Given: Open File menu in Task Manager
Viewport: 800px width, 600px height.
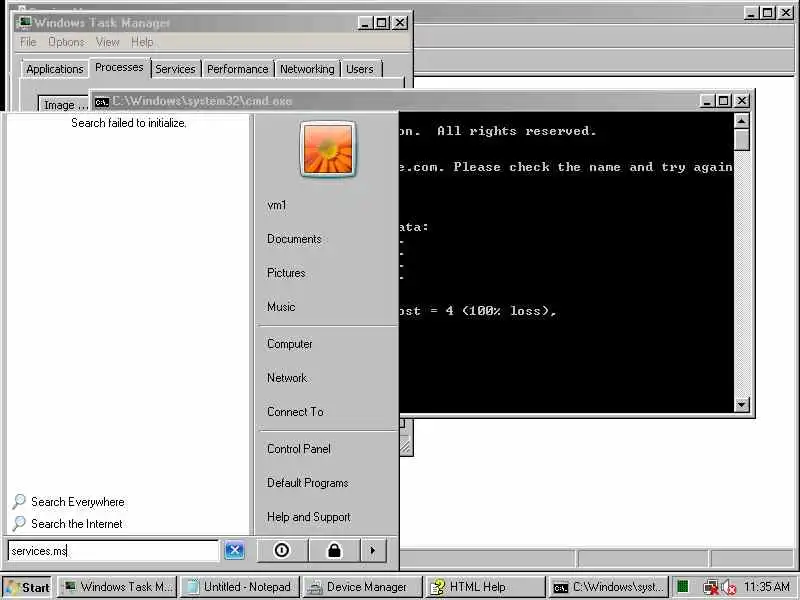Looking at the screenshot, I should [x=28, y=42].
